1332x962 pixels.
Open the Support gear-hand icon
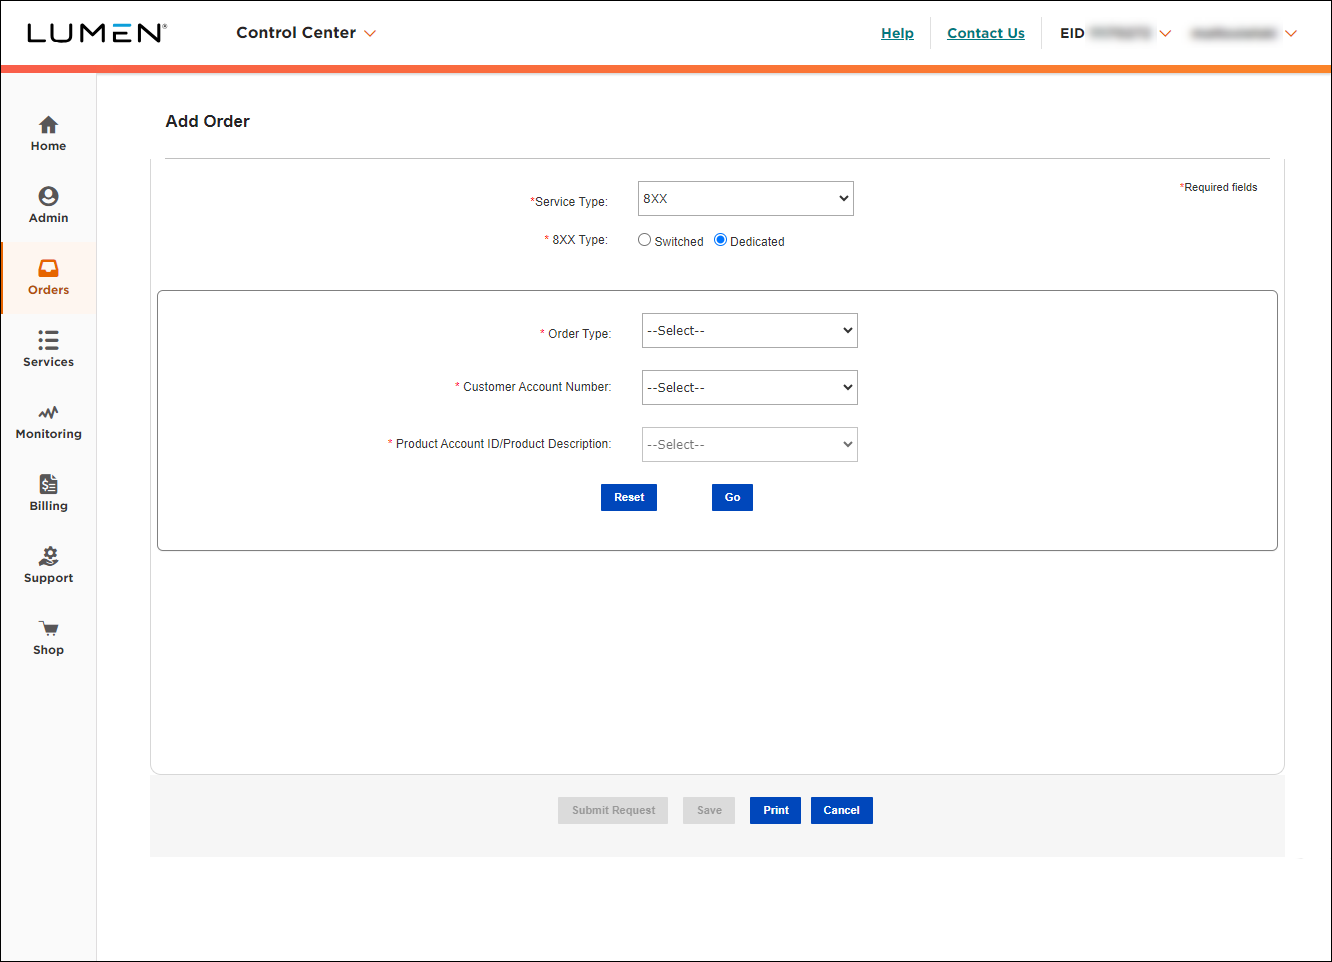click(48, 556)
